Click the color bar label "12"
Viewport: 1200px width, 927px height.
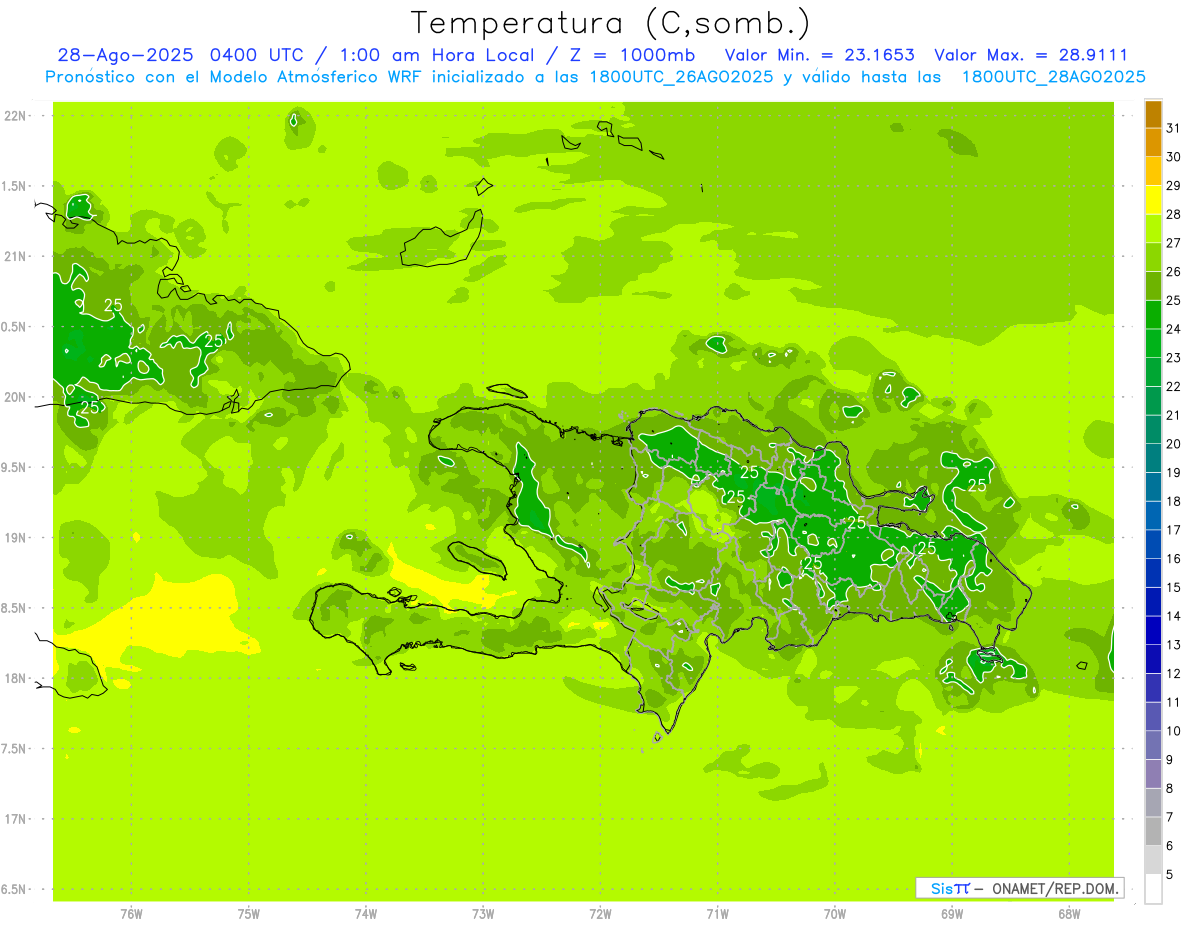1174,674
